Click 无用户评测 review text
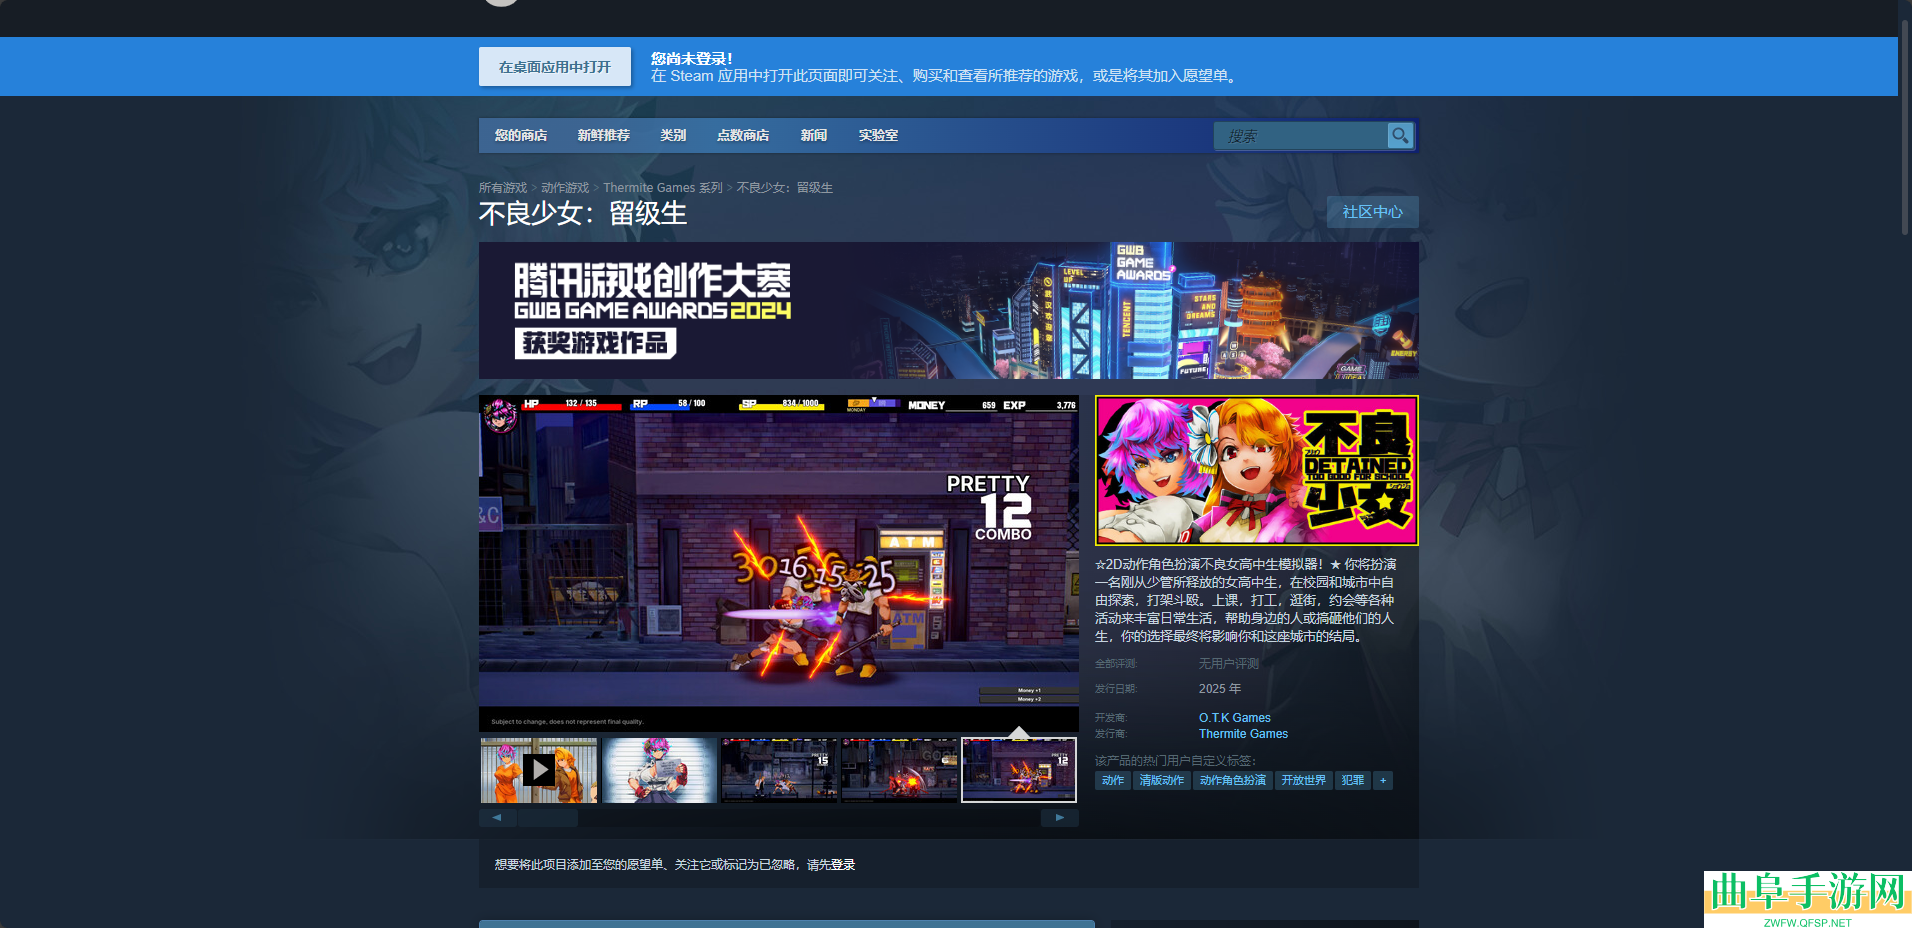This screenshot has width=1912, height=928. 1229,664
